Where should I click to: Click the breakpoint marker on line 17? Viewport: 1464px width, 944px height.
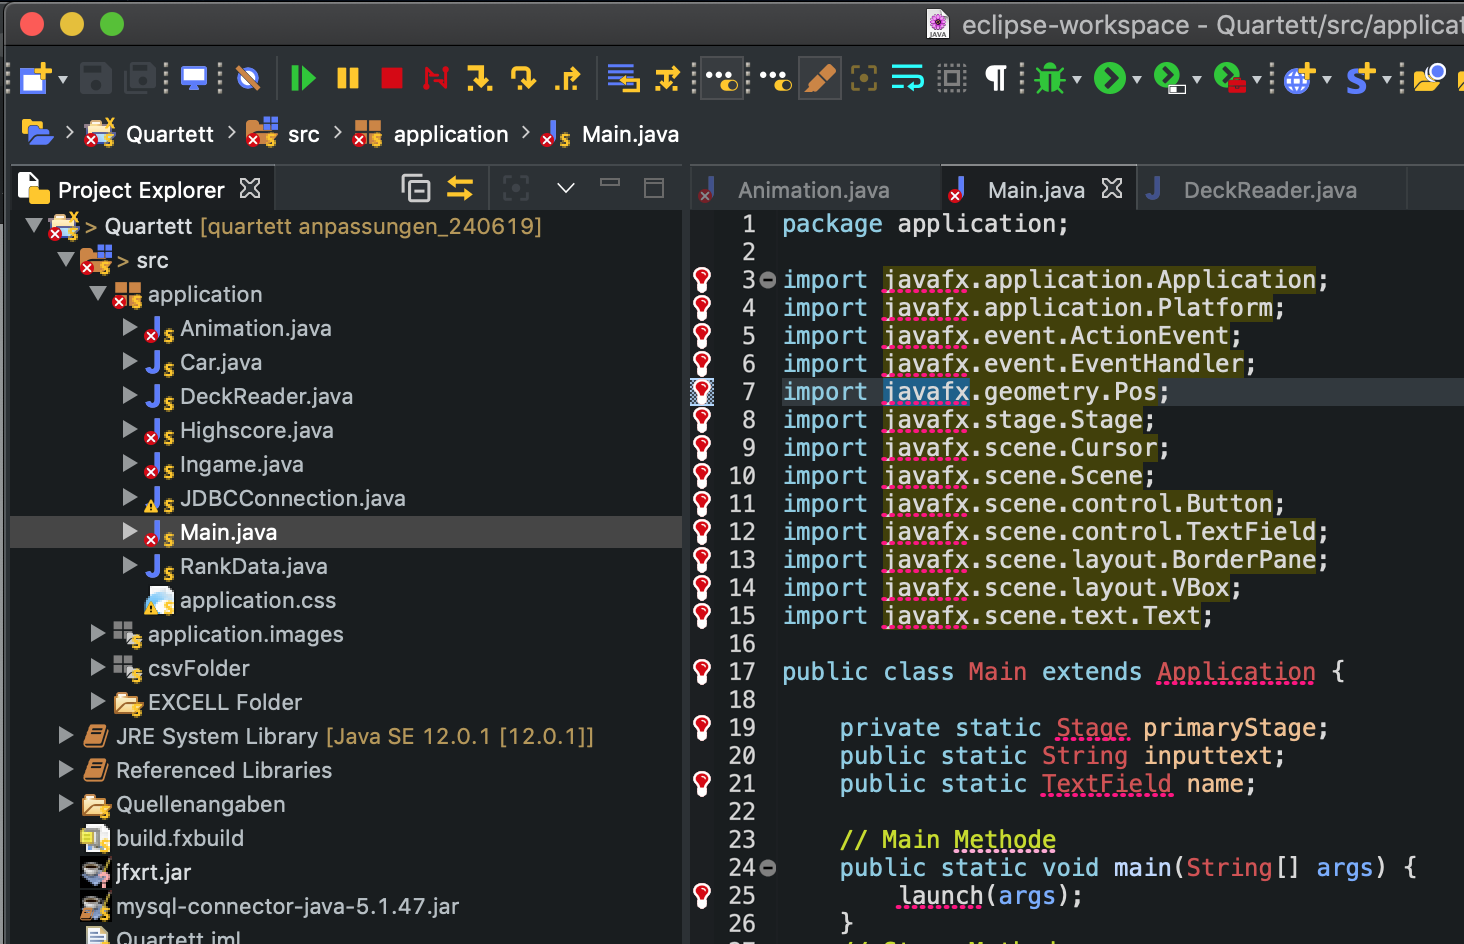pos(702,671)
